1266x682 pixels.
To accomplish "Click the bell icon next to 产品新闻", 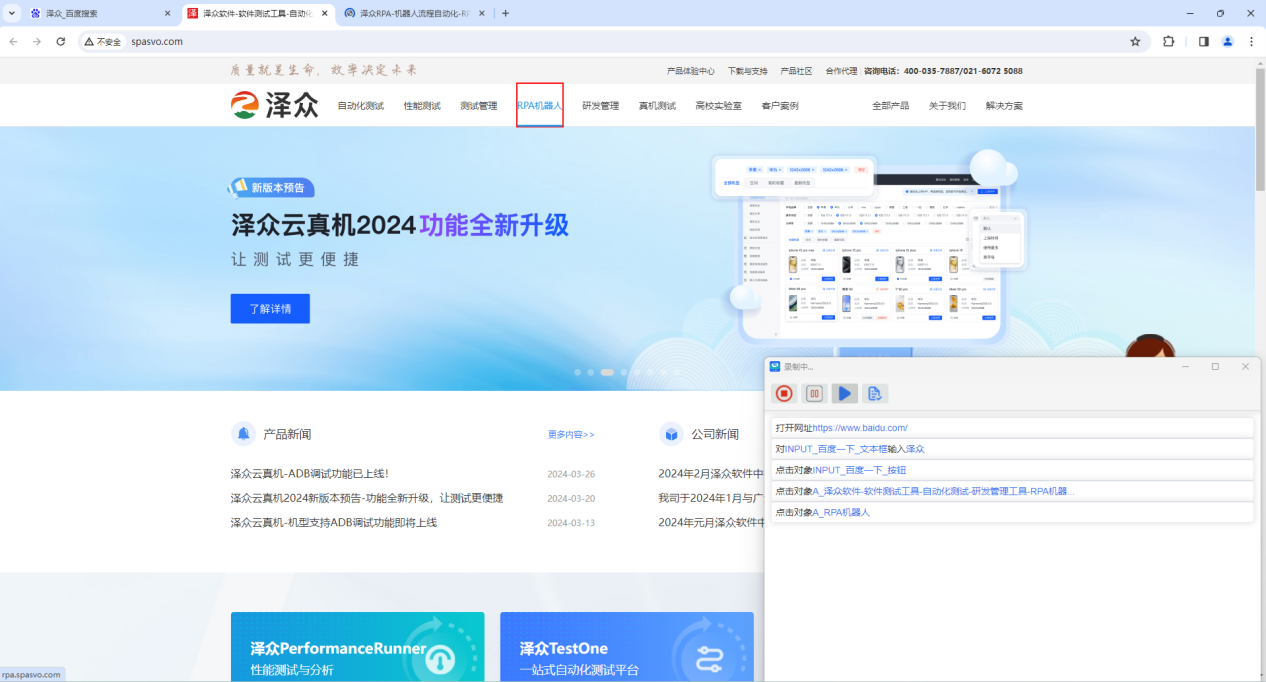I will (243, 434).
